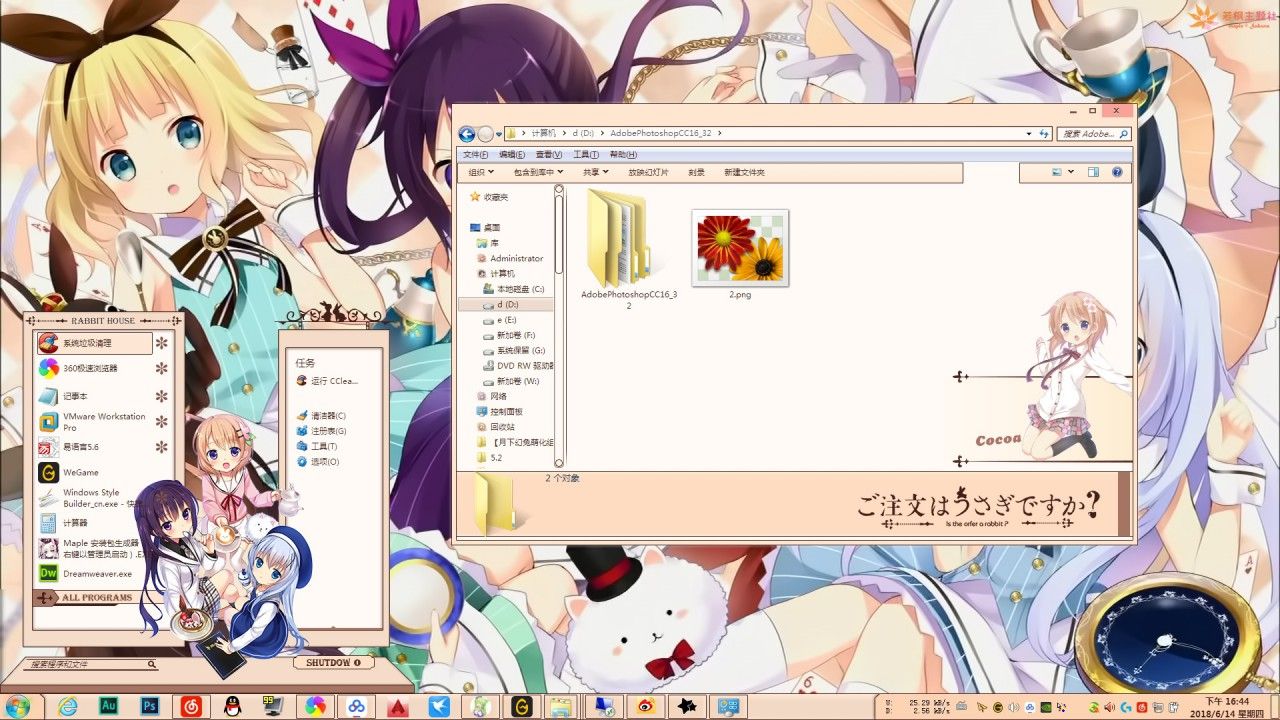Image resolution: width=1280 pixels, height=720 pixels.
Task: Open the recent pages dropdown arrow
Action: (x=499, y=134)
